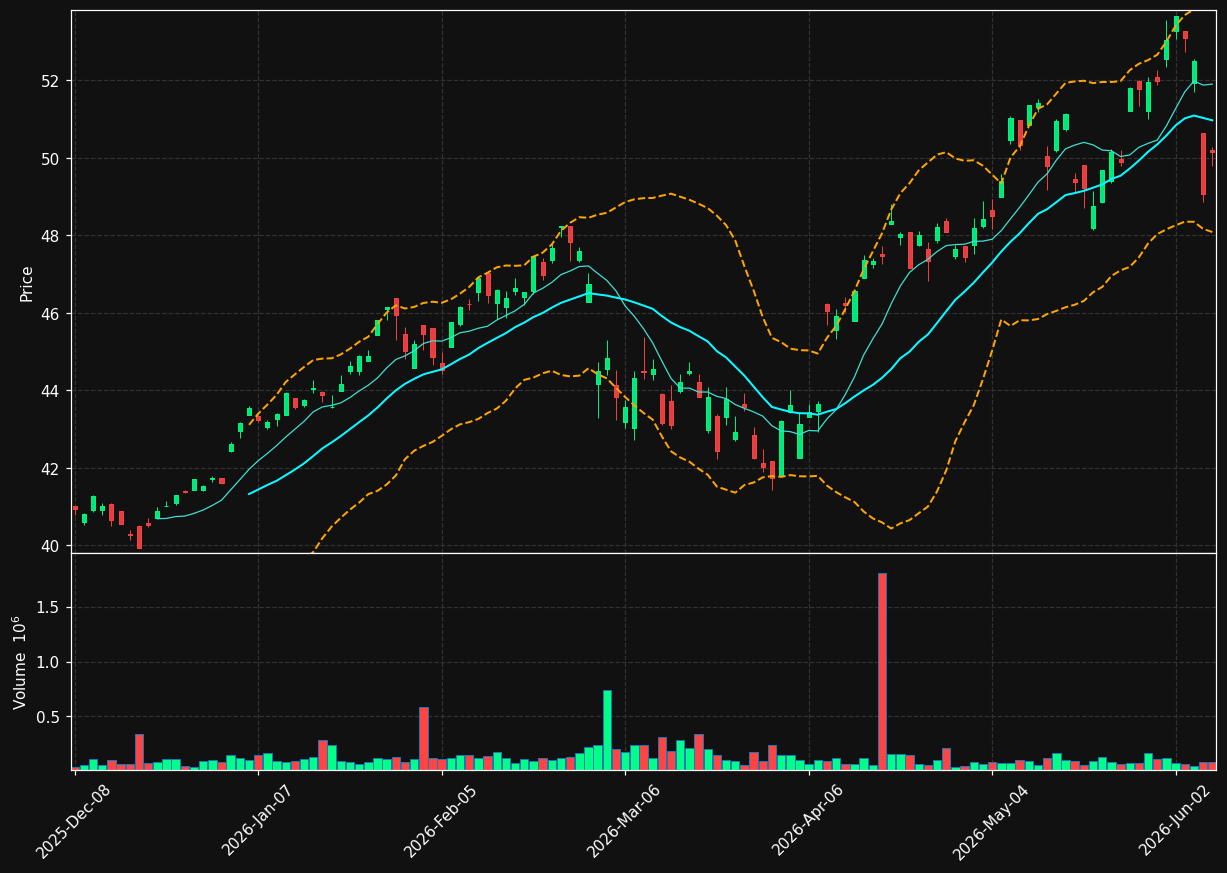
Task: Click the 42 price tick label
Action: point(52,469)
